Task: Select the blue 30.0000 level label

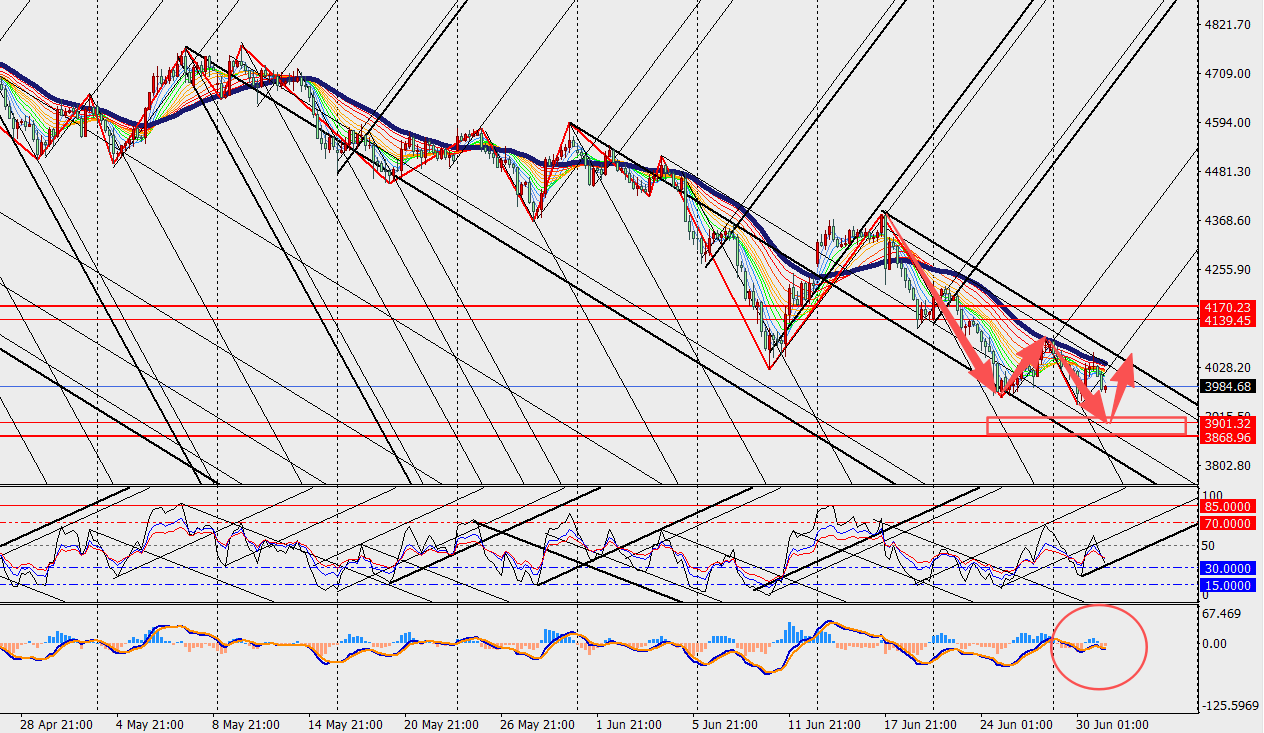Action: tap(1228, 568)
